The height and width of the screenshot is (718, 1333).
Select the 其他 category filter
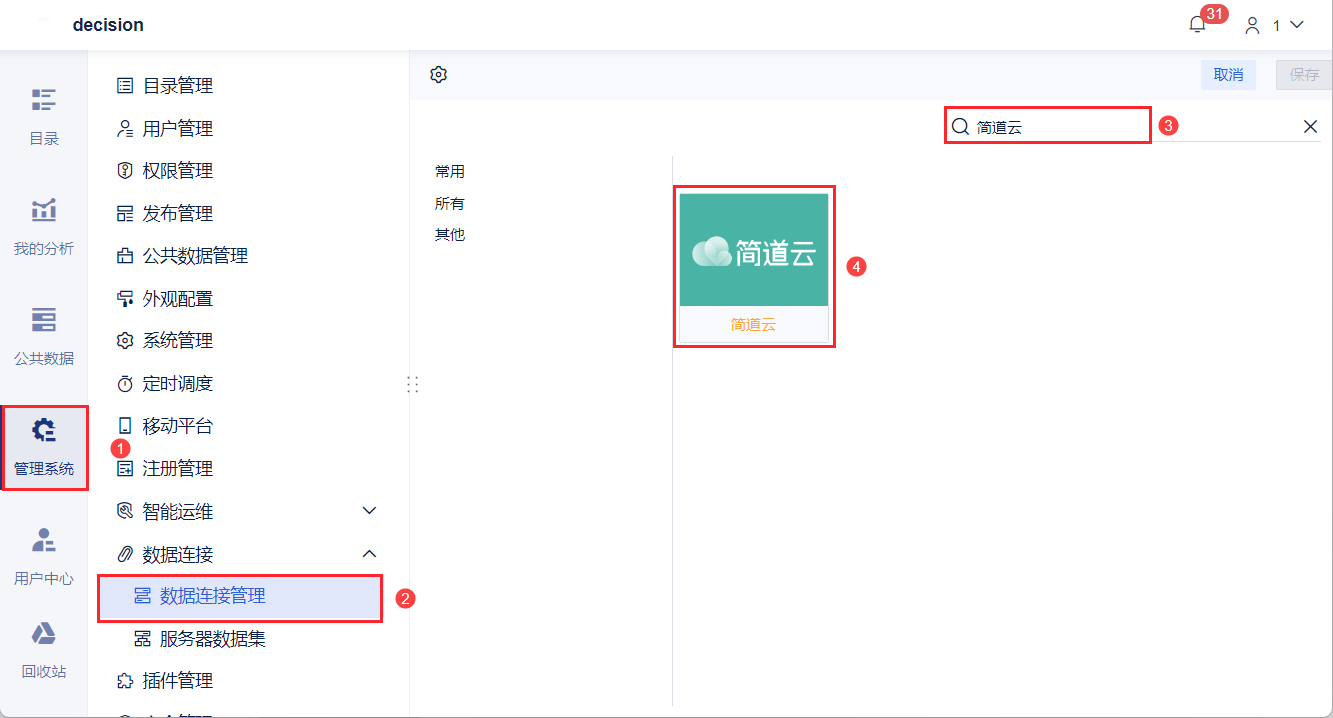[x=450, y=235]
